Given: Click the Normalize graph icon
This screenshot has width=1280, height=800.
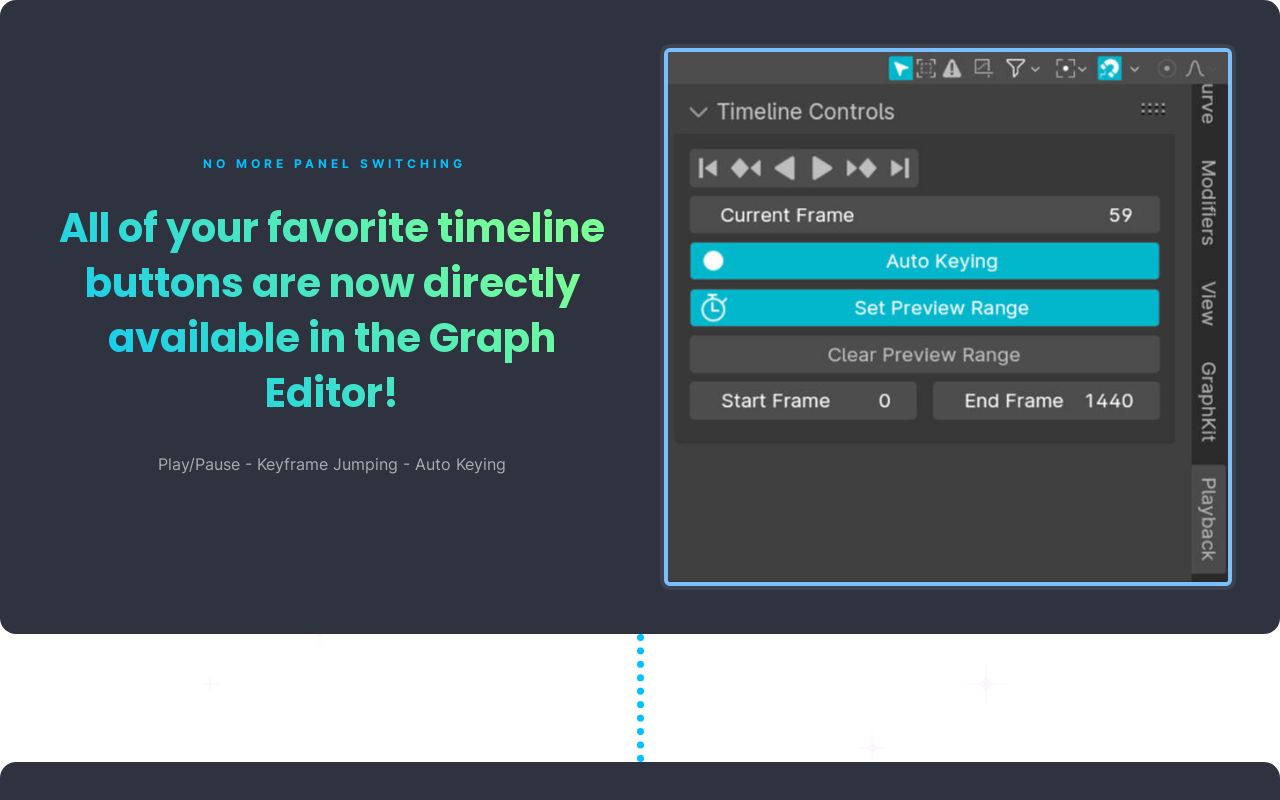Looking at the screenshot, I should pos(982,68).
